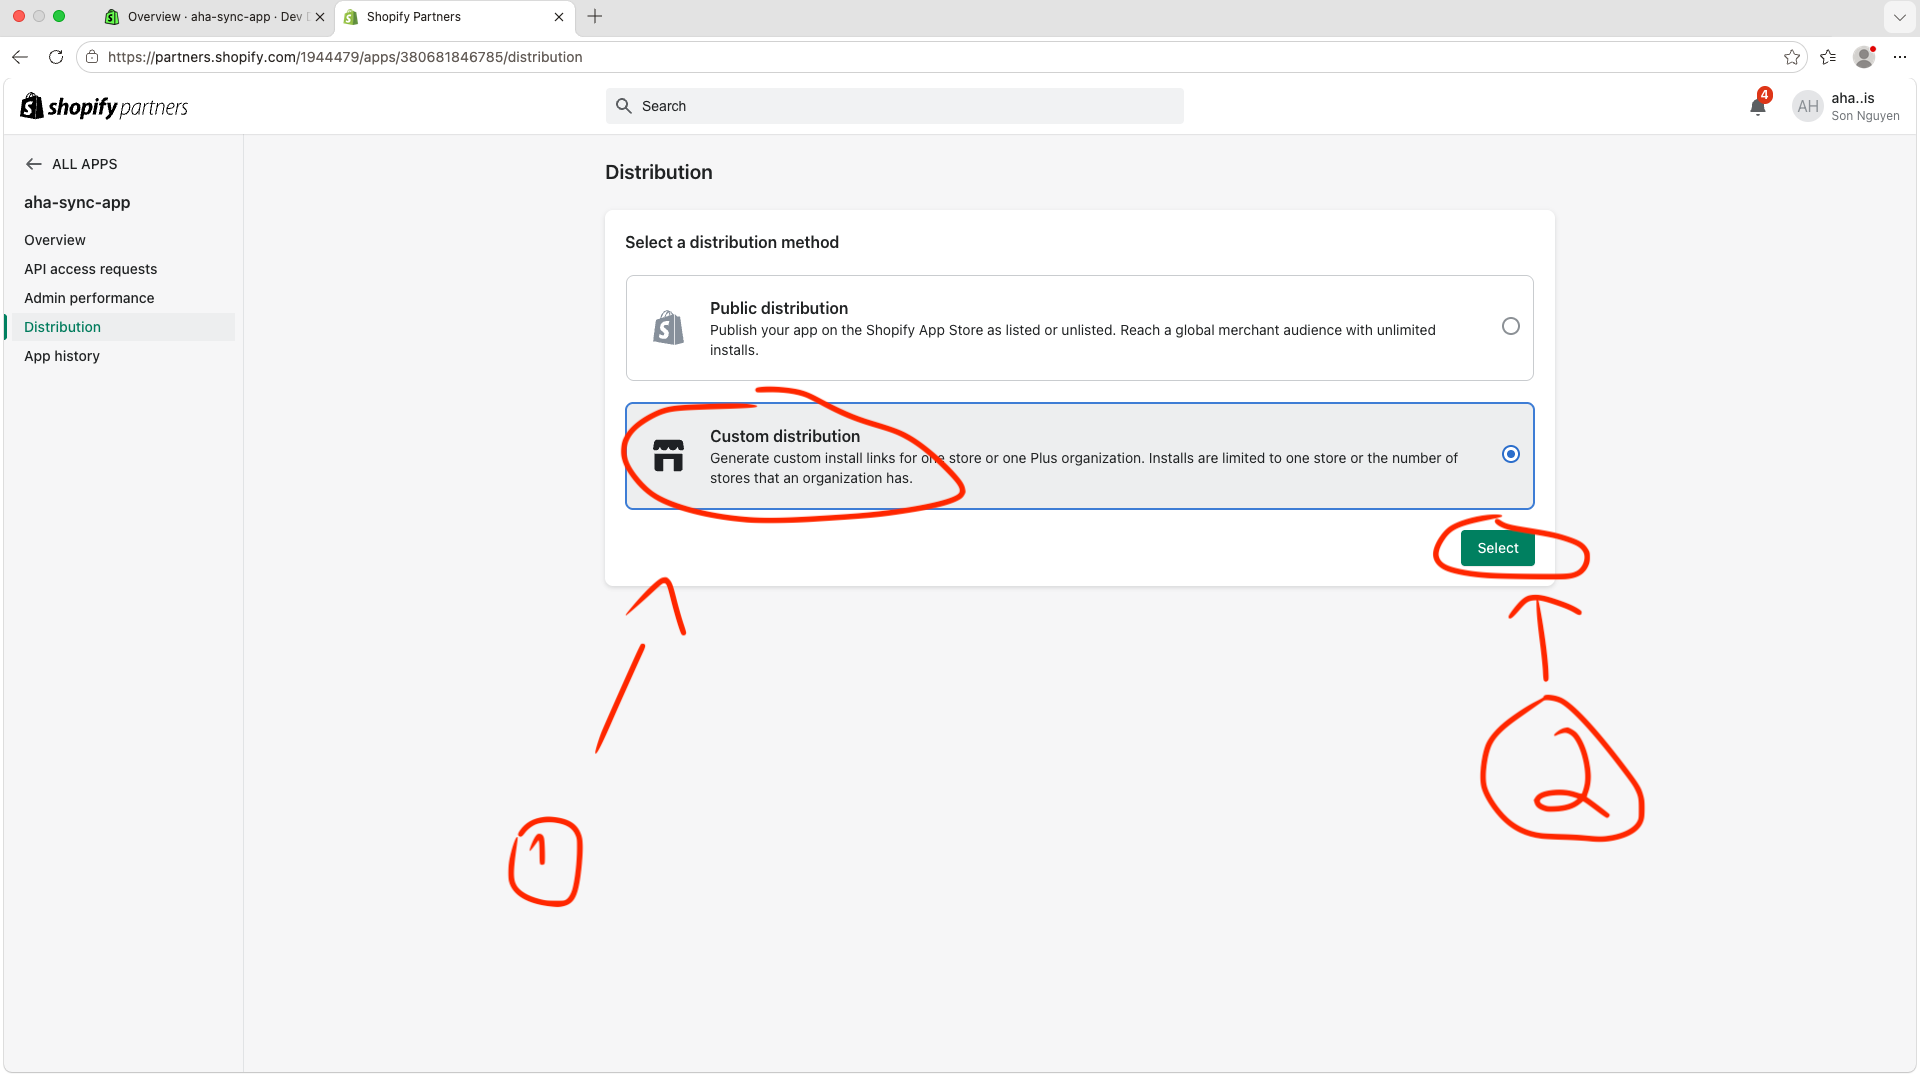Bookmark page with the star icon
Viewport: 1920px width, 1076px height.
pos(1792,57)
